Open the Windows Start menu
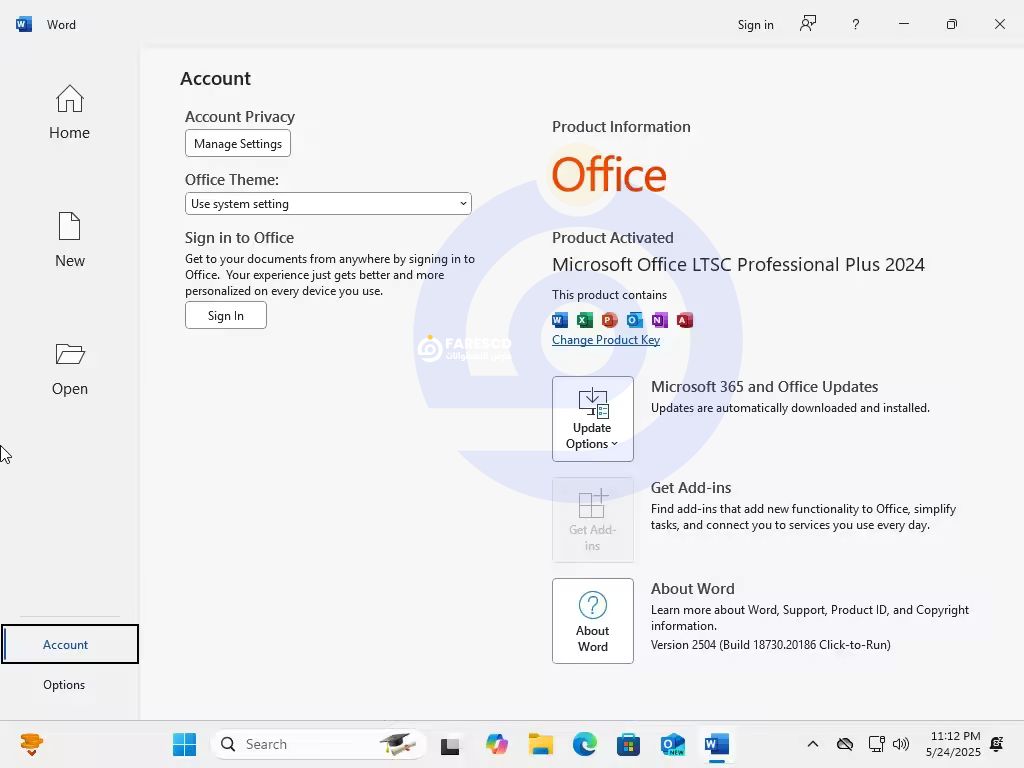 coord(184,744)
